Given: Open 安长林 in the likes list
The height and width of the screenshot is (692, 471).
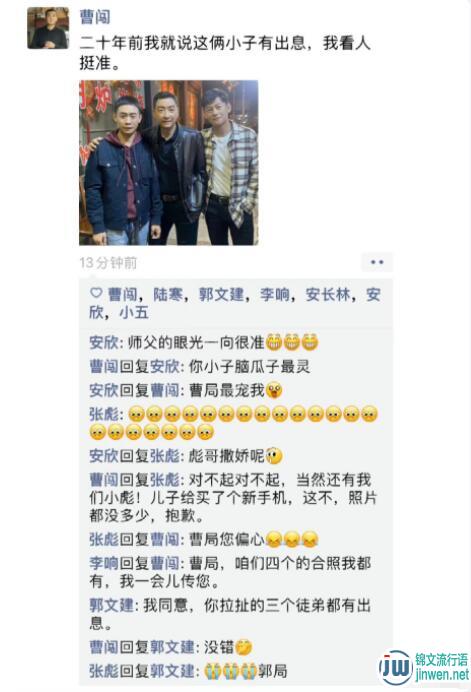Looking at the screenshot, I should point(328,294).
